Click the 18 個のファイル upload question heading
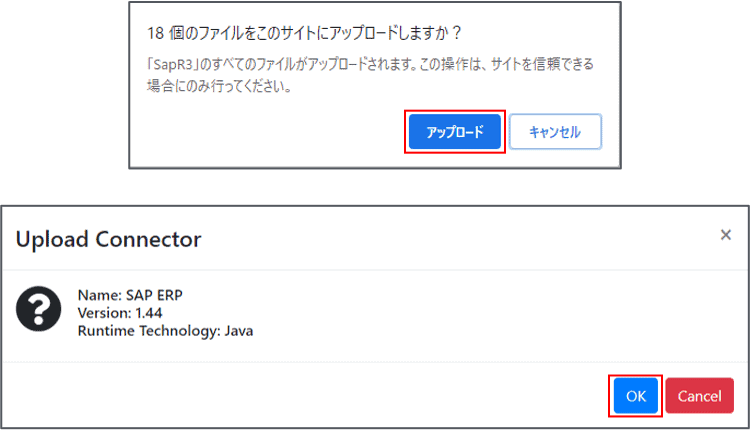The width and height of the screenshot is (750, 430). (304, 32)
